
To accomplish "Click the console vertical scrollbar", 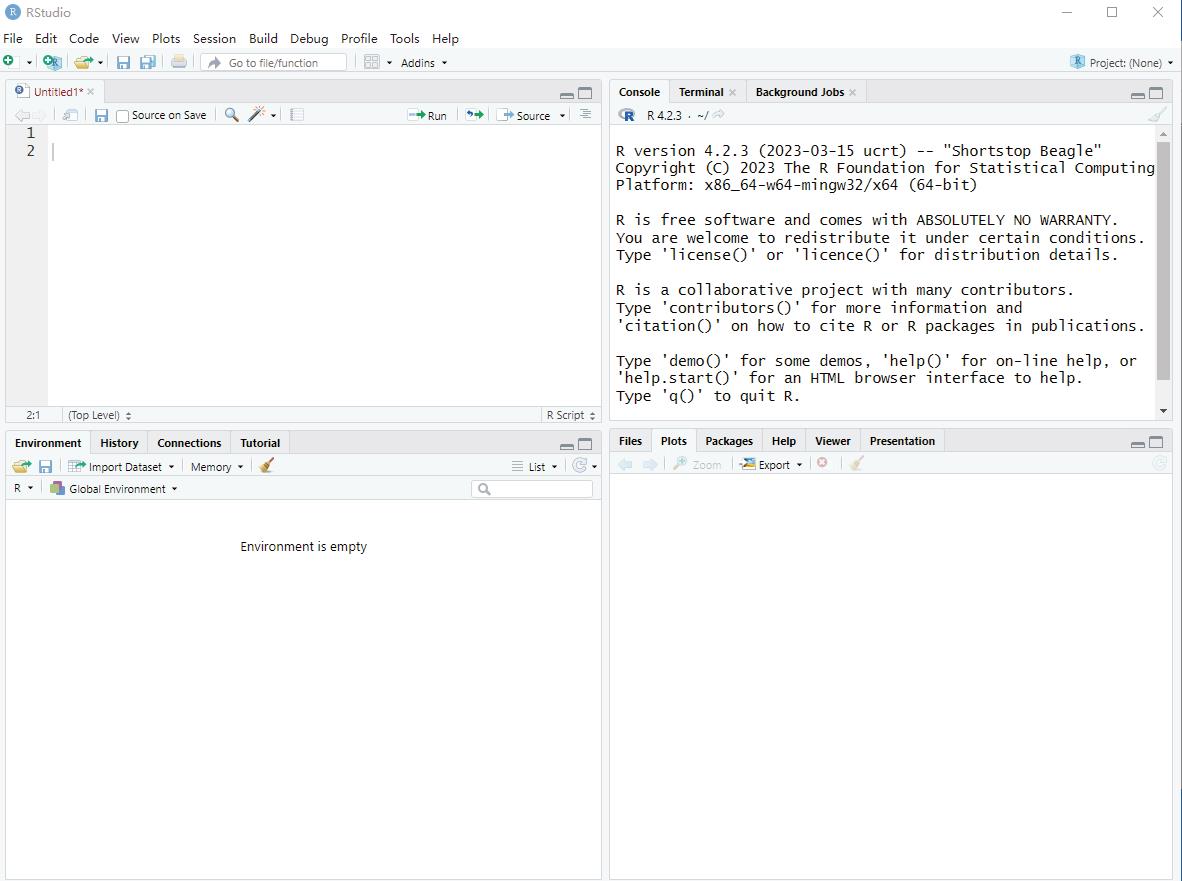I will click(1163, 260).
